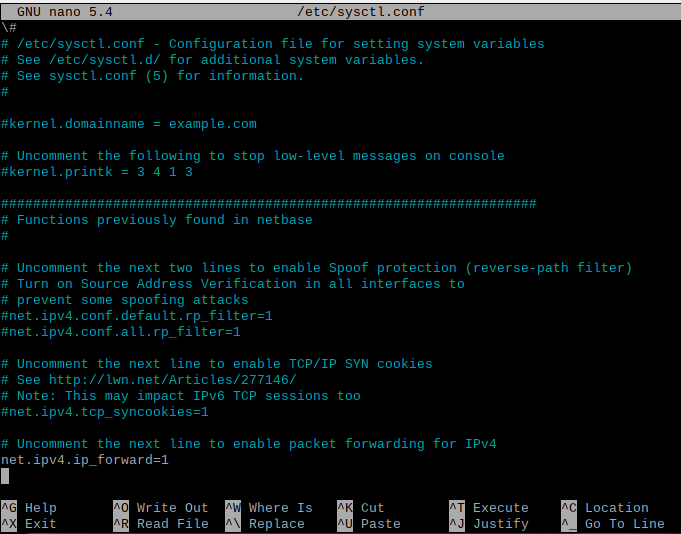The image size is (681, 534).
Task: Click the ^O Write Out shortcut
Action: click(160, 508)
